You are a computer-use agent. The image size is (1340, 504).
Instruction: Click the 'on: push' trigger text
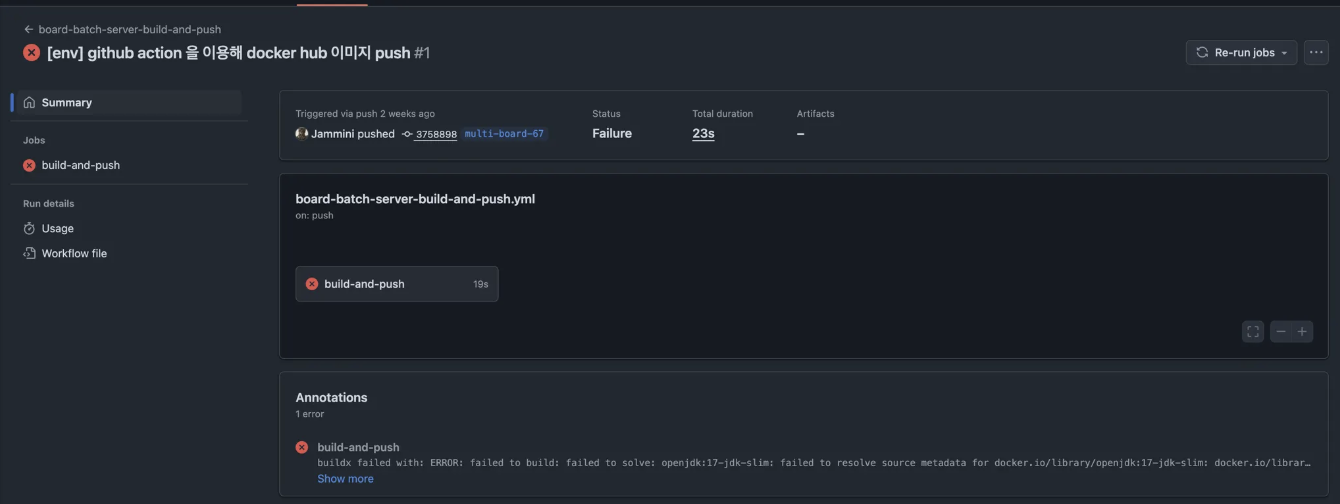[314, 215]
